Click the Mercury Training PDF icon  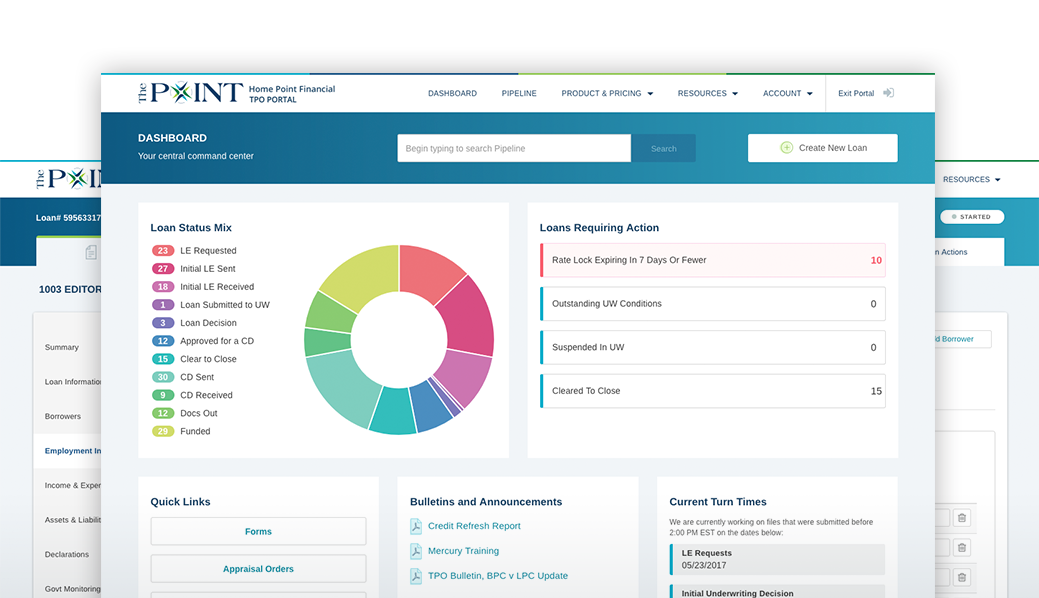pos(416,551)
